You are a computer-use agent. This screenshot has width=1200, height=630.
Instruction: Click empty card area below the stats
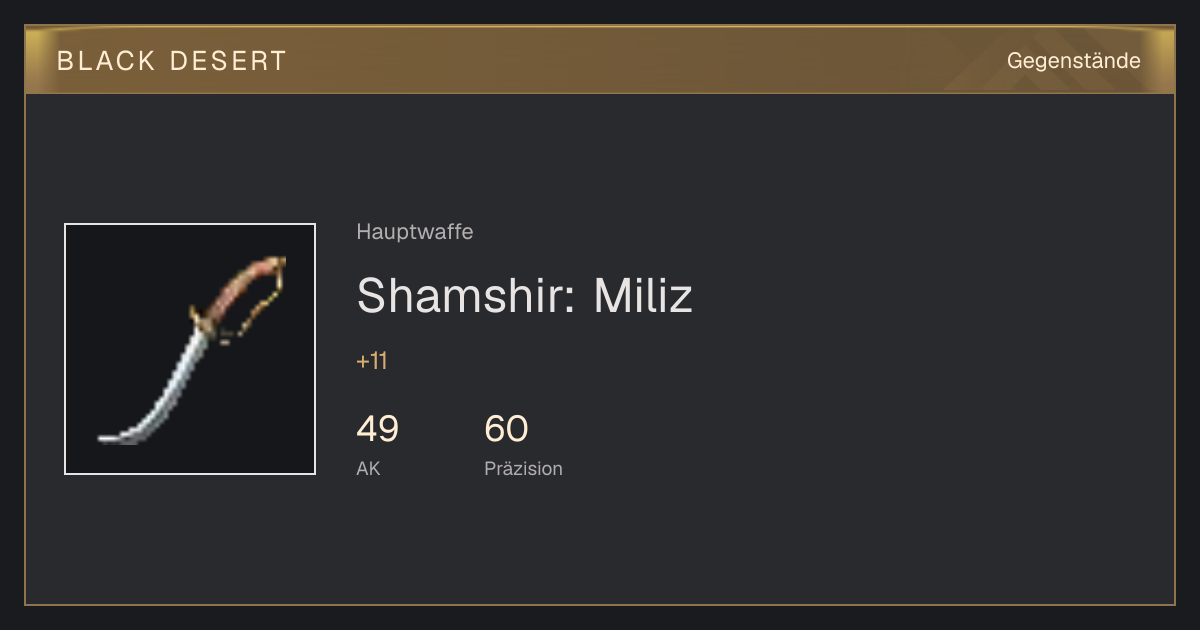600,545
